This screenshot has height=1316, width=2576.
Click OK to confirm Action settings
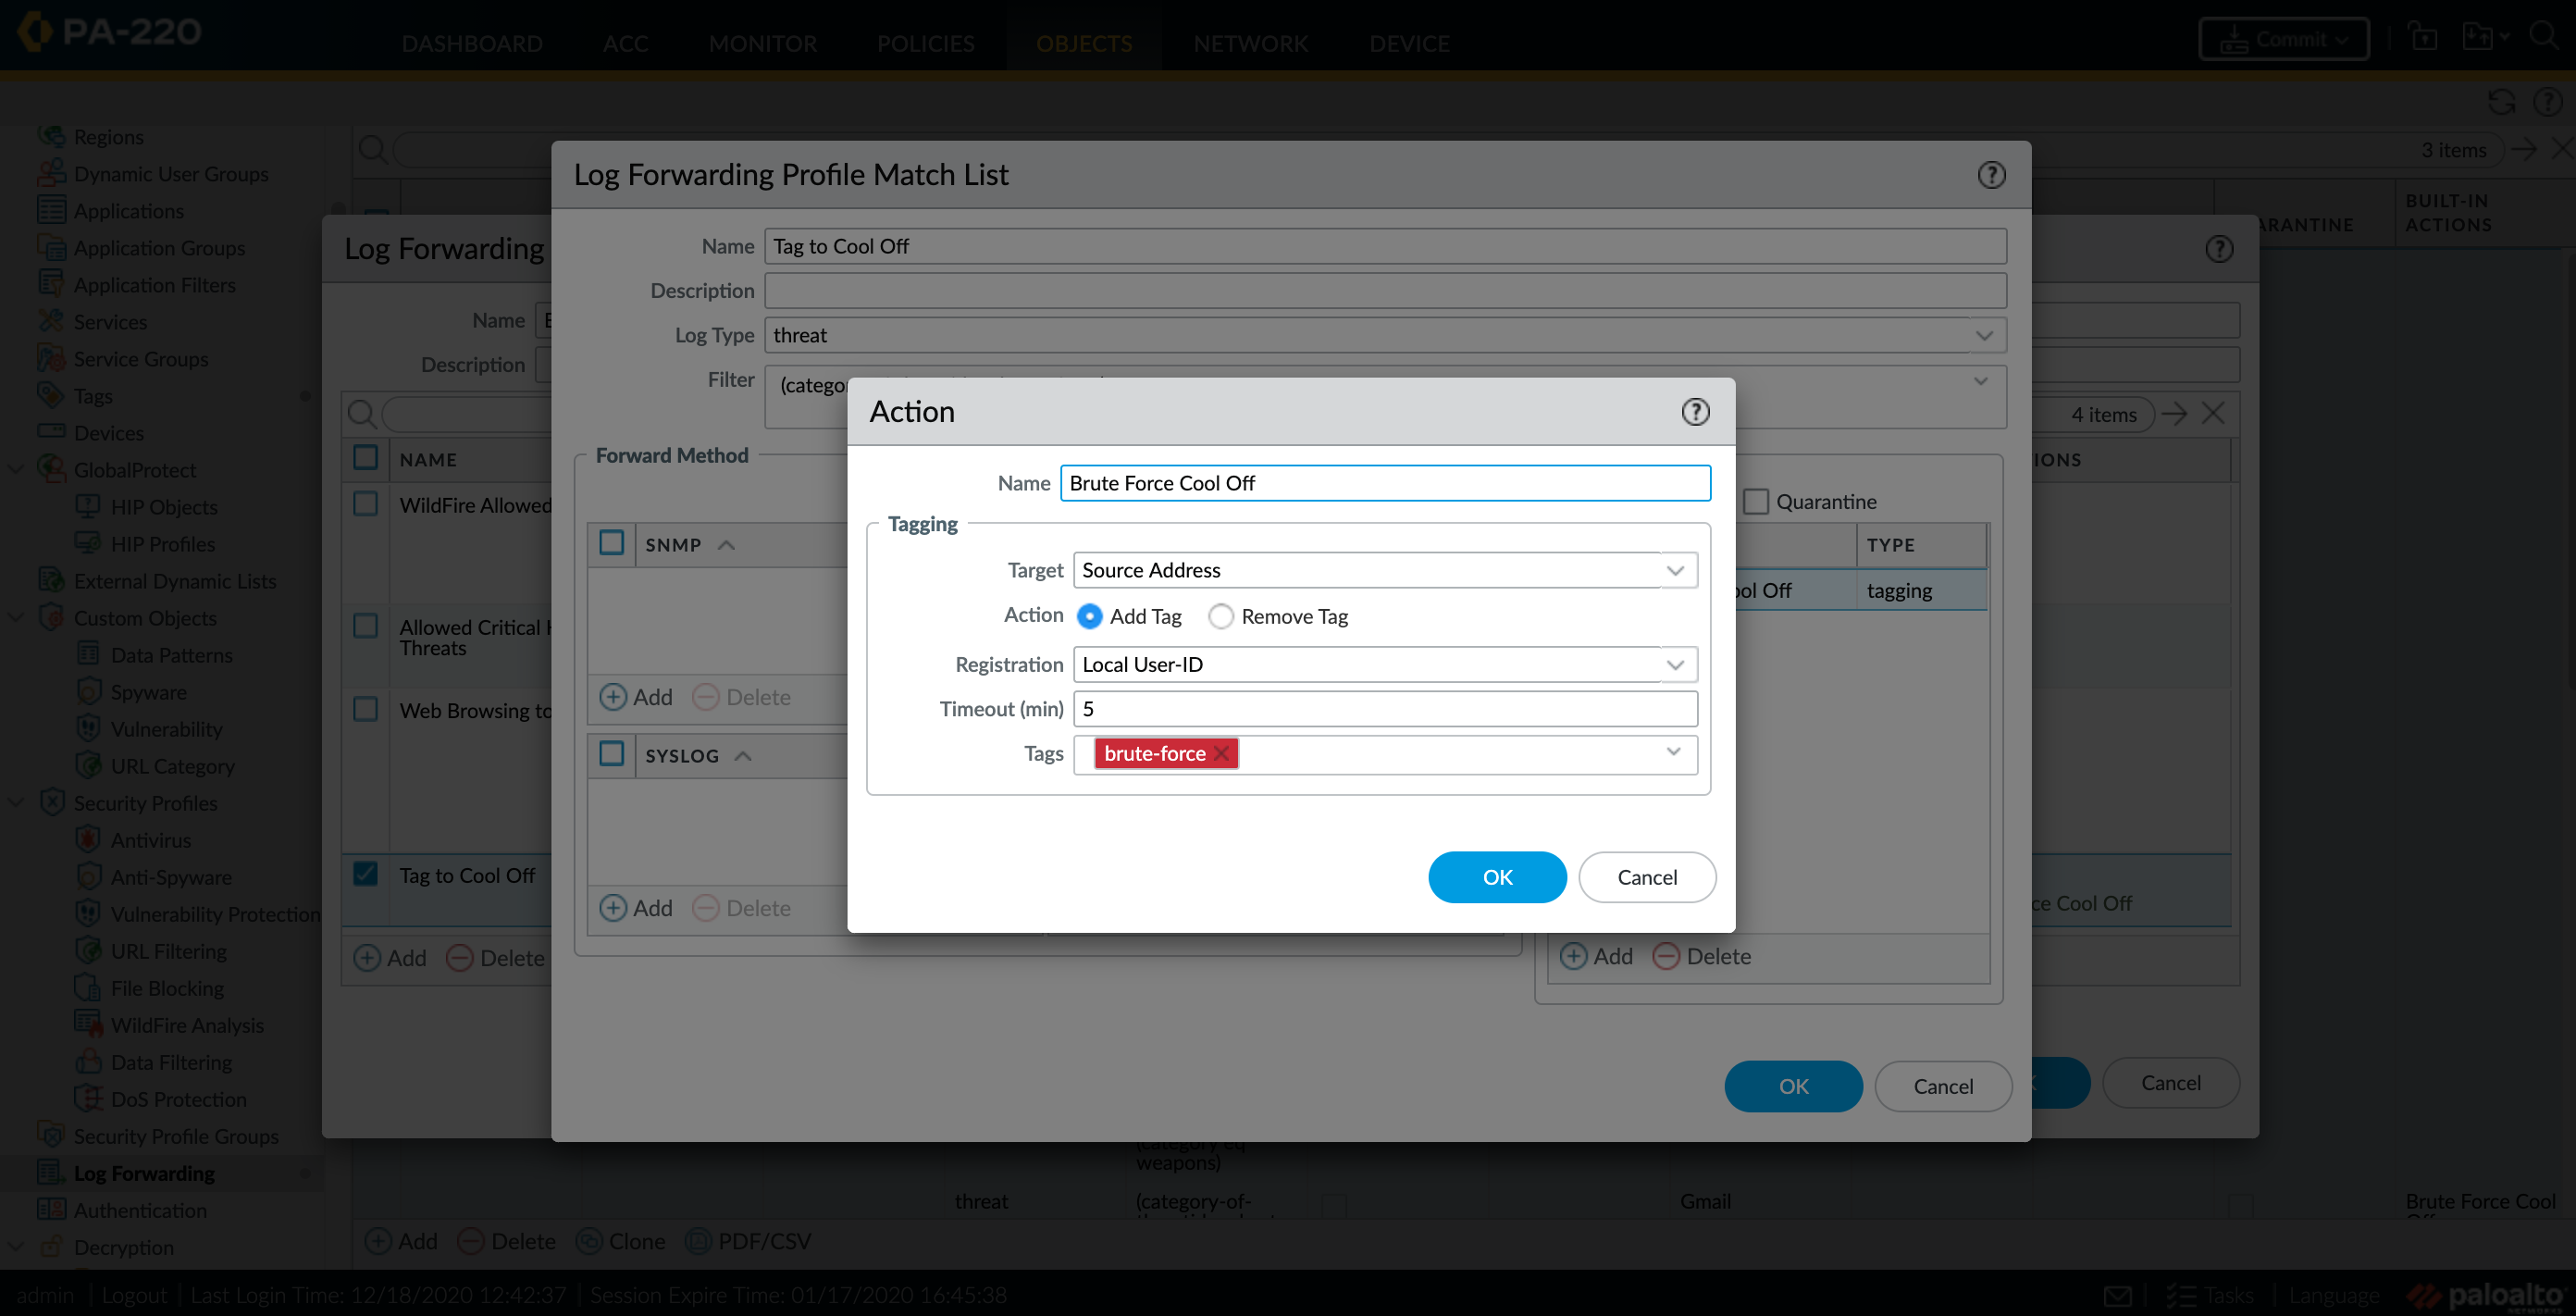(1497, 876)
